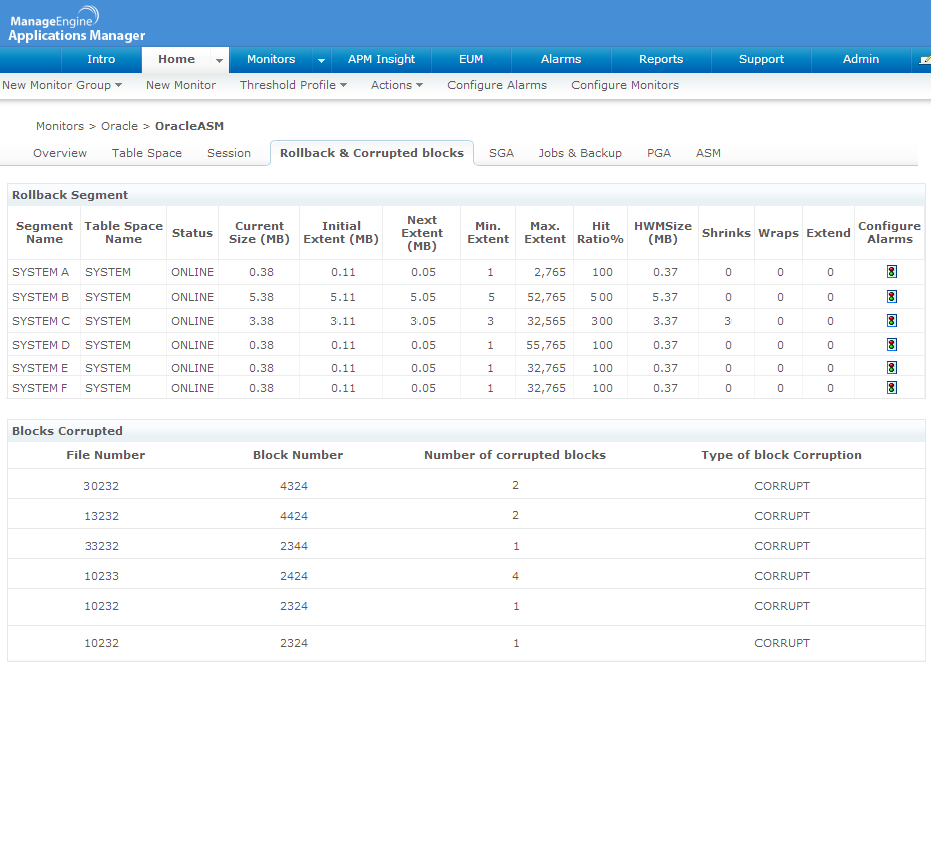The width and height of the screenshot is (931, 860).
Task: Open the Jobs & Backup tab
Action: click(580, 153)
